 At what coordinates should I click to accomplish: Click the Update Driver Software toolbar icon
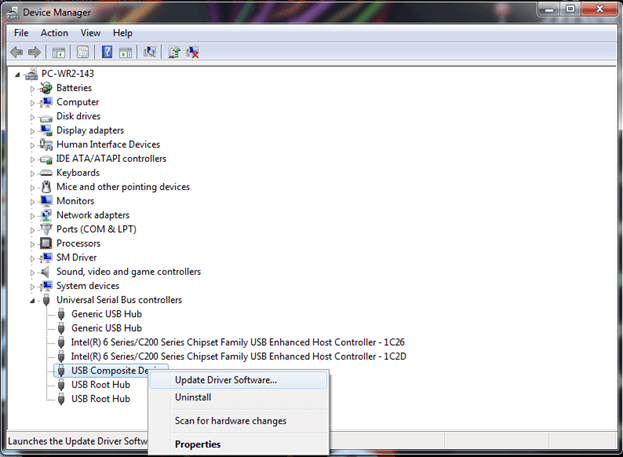[174, 52]
